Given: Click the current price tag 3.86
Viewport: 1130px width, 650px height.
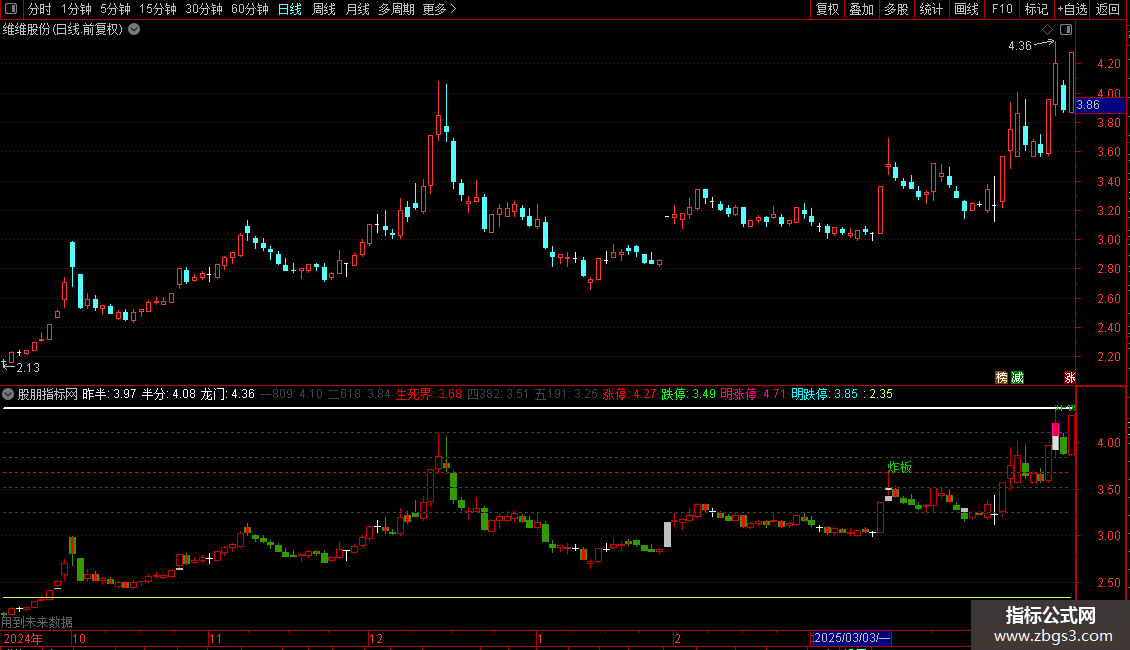Looking at the screenshot, I should pyautogui.click(x=1101, y=105).
